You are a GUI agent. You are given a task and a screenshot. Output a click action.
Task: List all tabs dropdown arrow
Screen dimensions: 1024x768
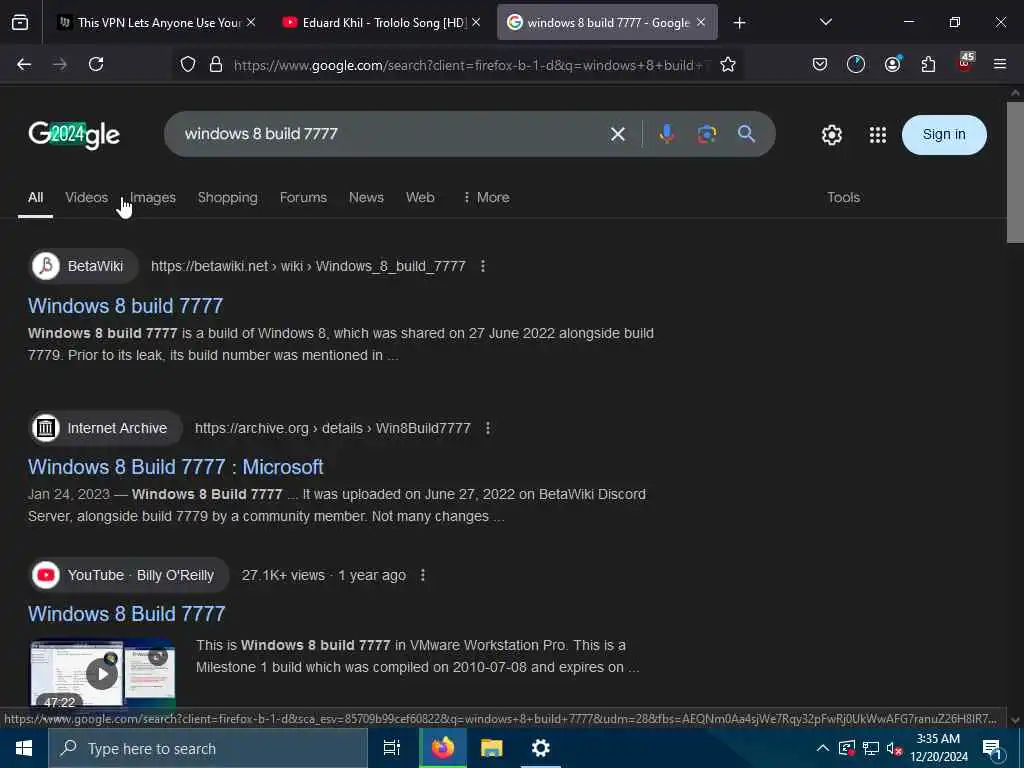click(825, 22)
